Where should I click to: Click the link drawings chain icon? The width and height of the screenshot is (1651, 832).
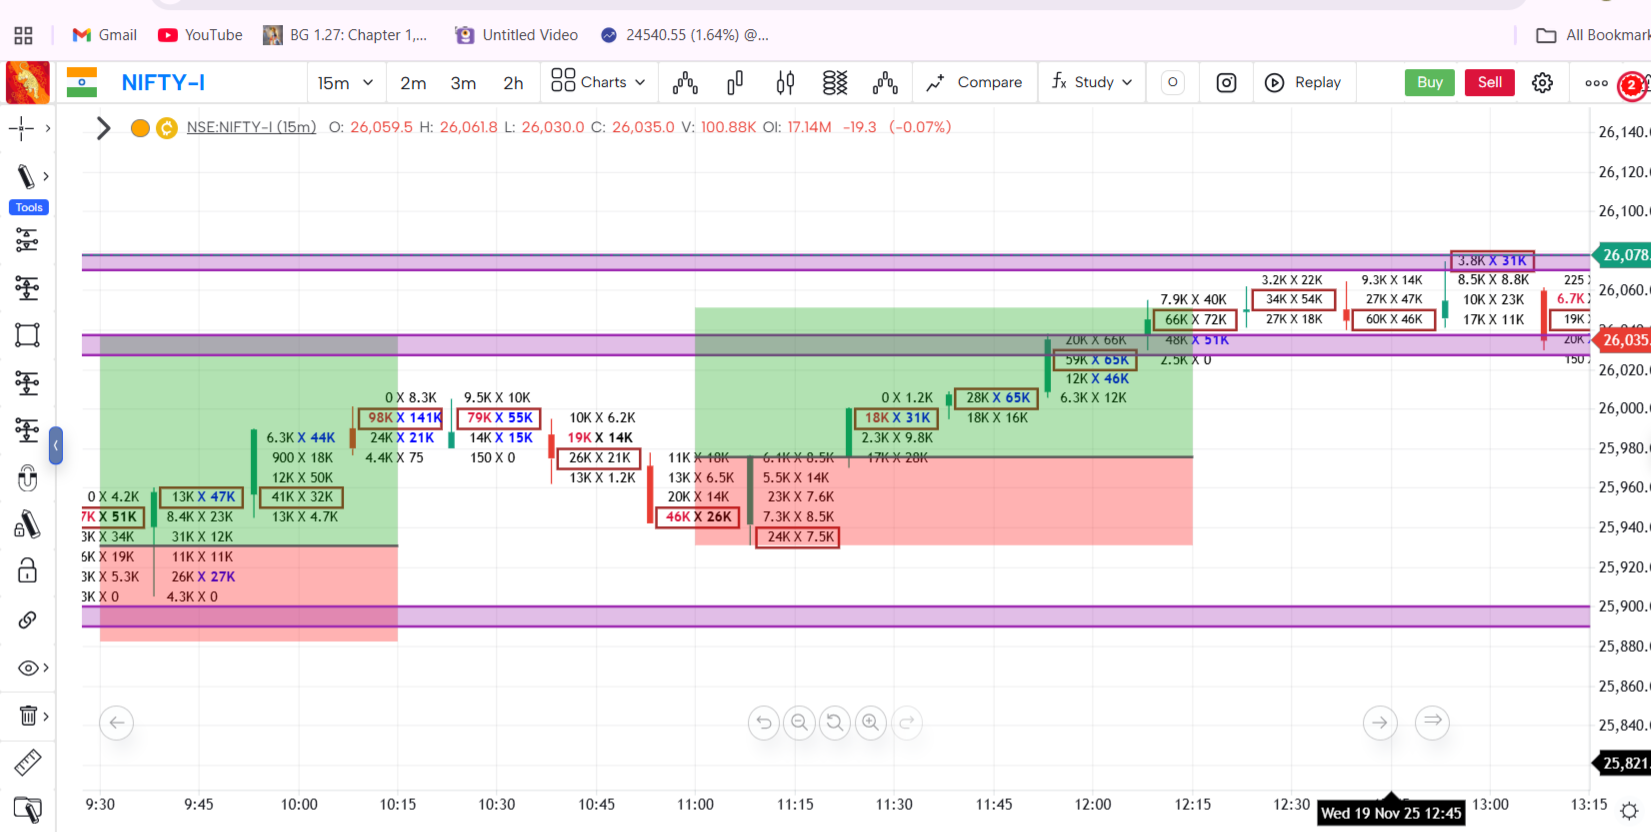[27, 620]
